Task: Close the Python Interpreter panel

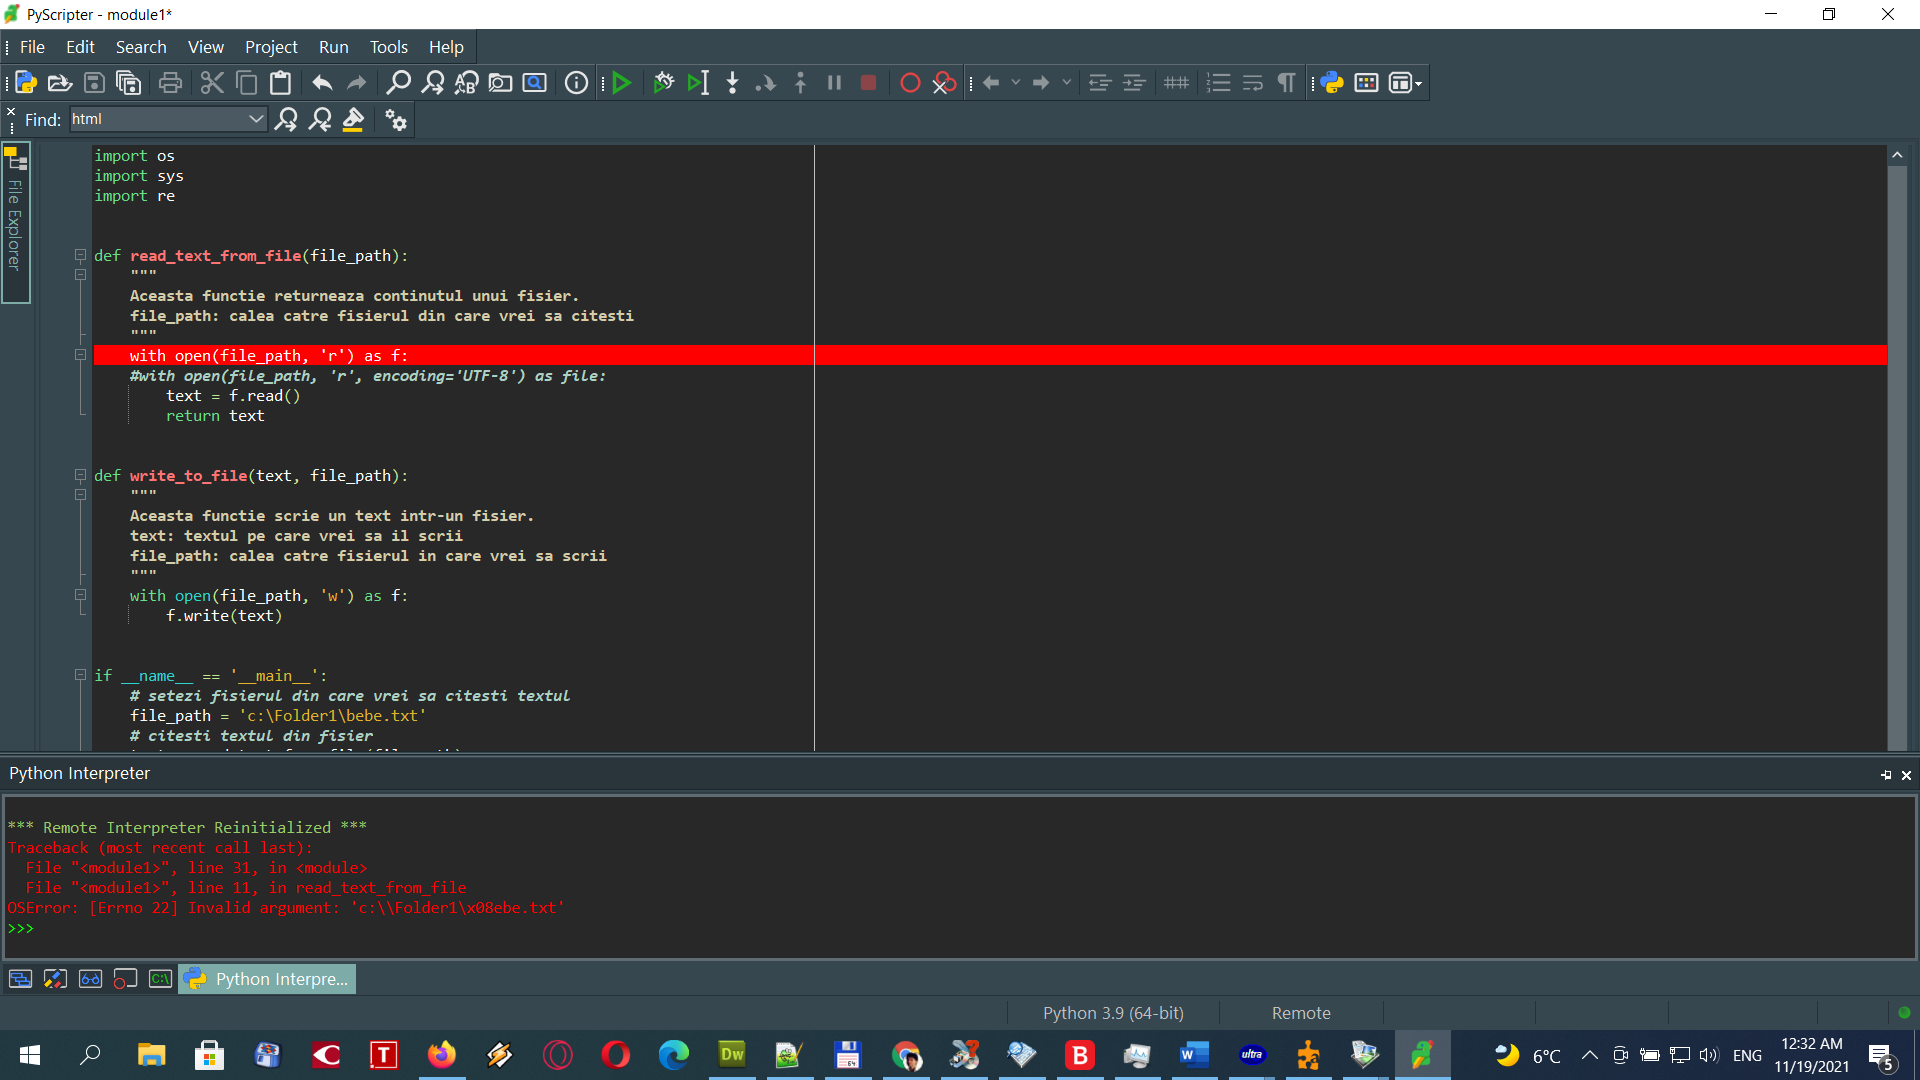Action: [x=1906, y=775]
